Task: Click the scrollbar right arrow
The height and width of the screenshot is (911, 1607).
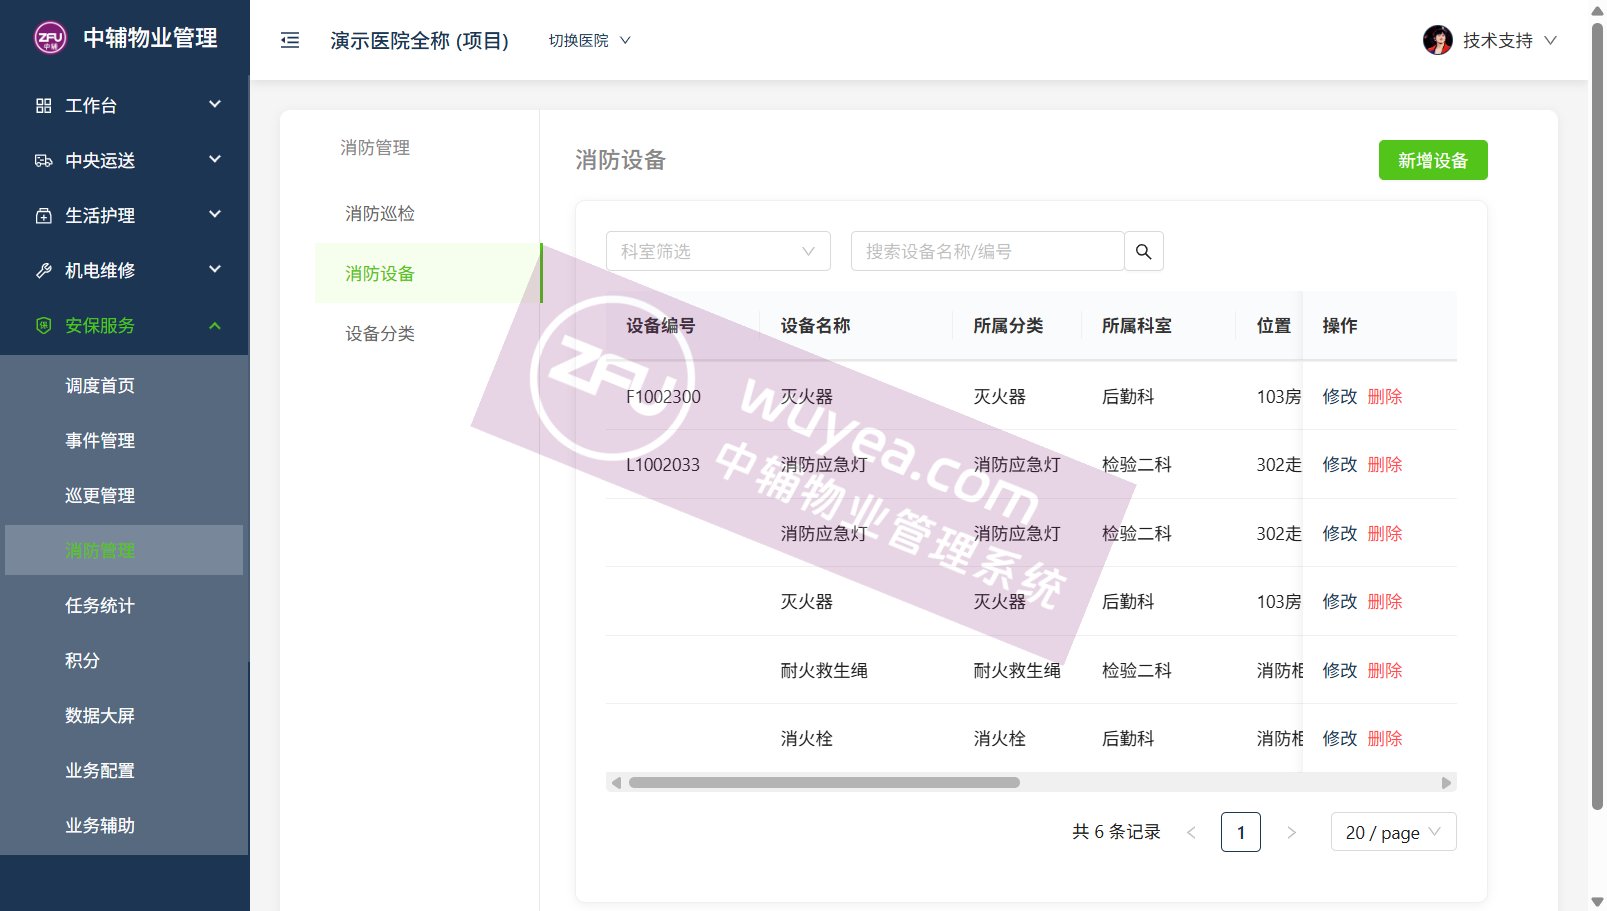Action: [1446, 783]
